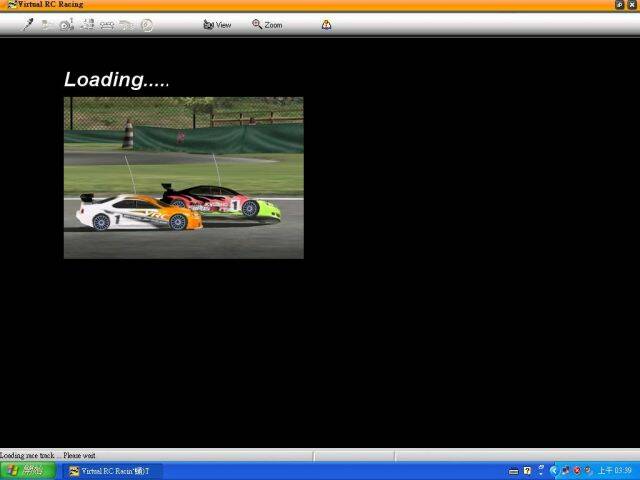Click the second greyed toolbar icon

point(47,25)
